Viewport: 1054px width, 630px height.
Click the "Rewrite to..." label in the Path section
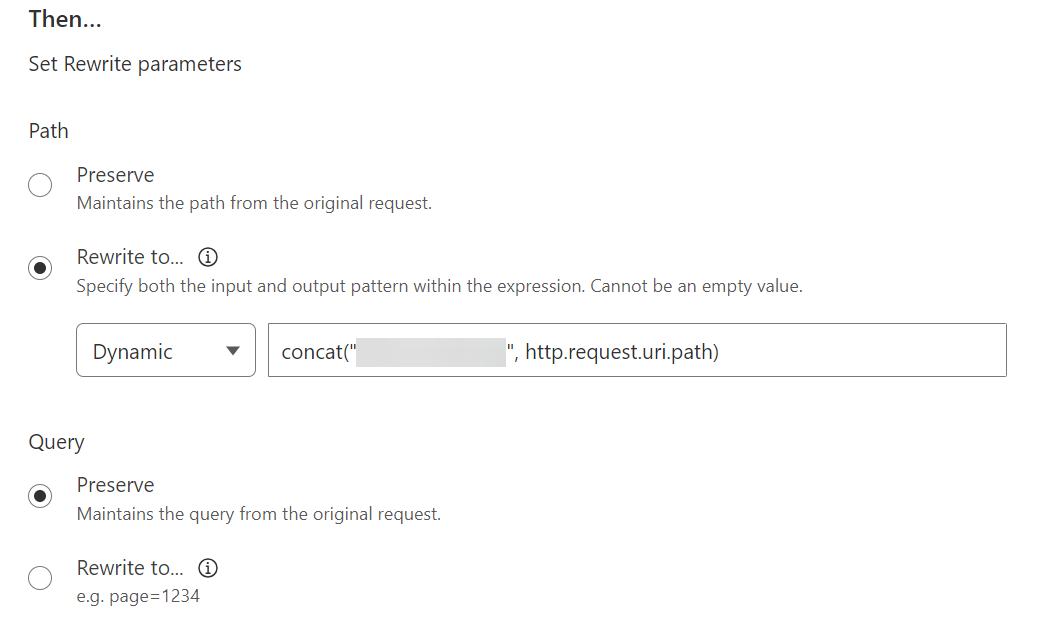(x=130, y=257)
